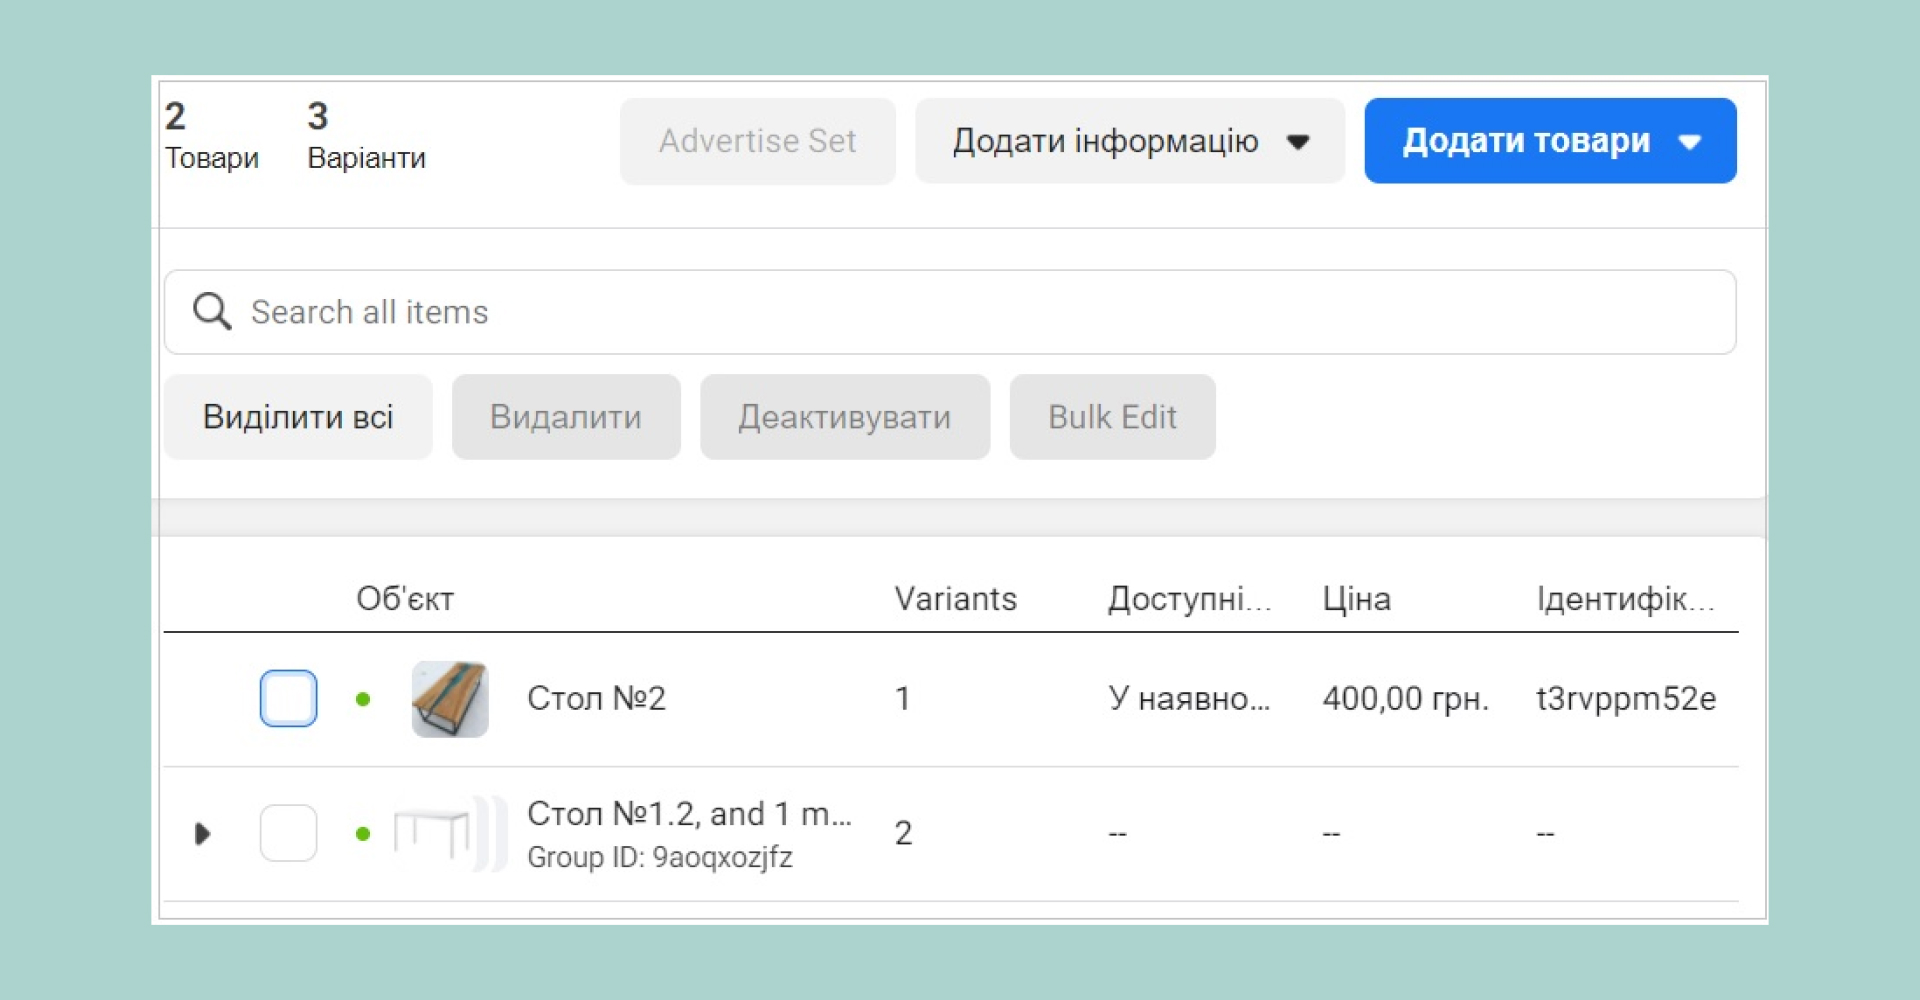Viewport: 1920px width, 1000px height.
Task: Click Виділити всі to select all items
Action: coord(298,417)
